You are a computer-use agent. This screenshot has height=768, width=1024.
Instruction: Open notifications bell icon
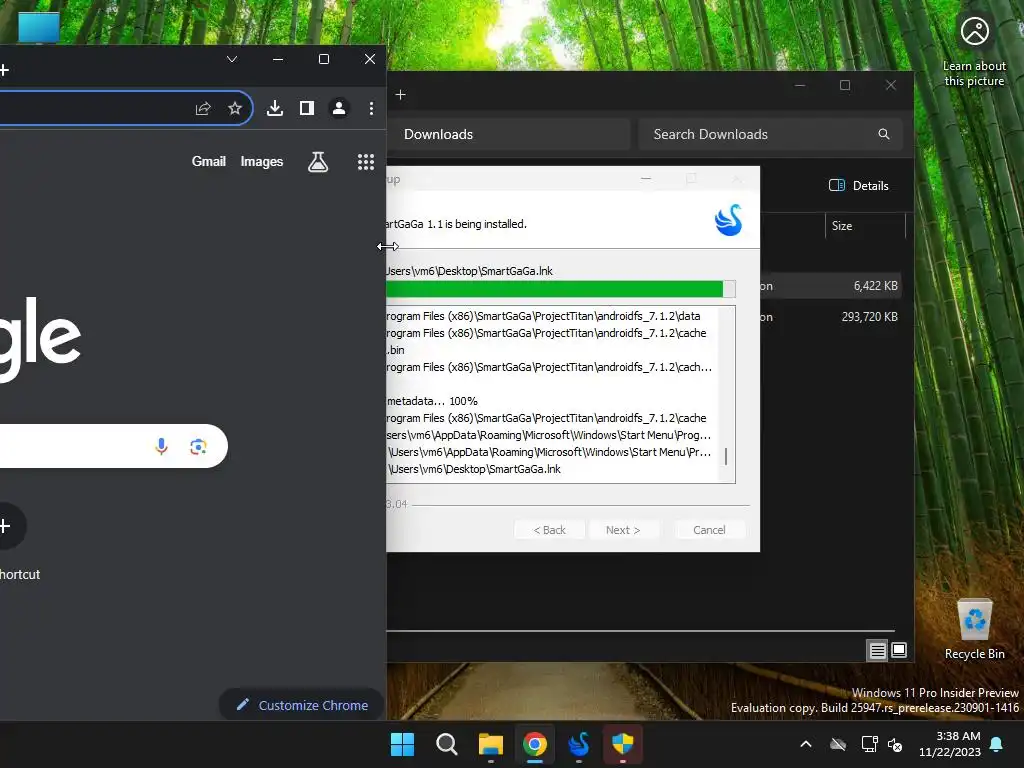[997, 744]
